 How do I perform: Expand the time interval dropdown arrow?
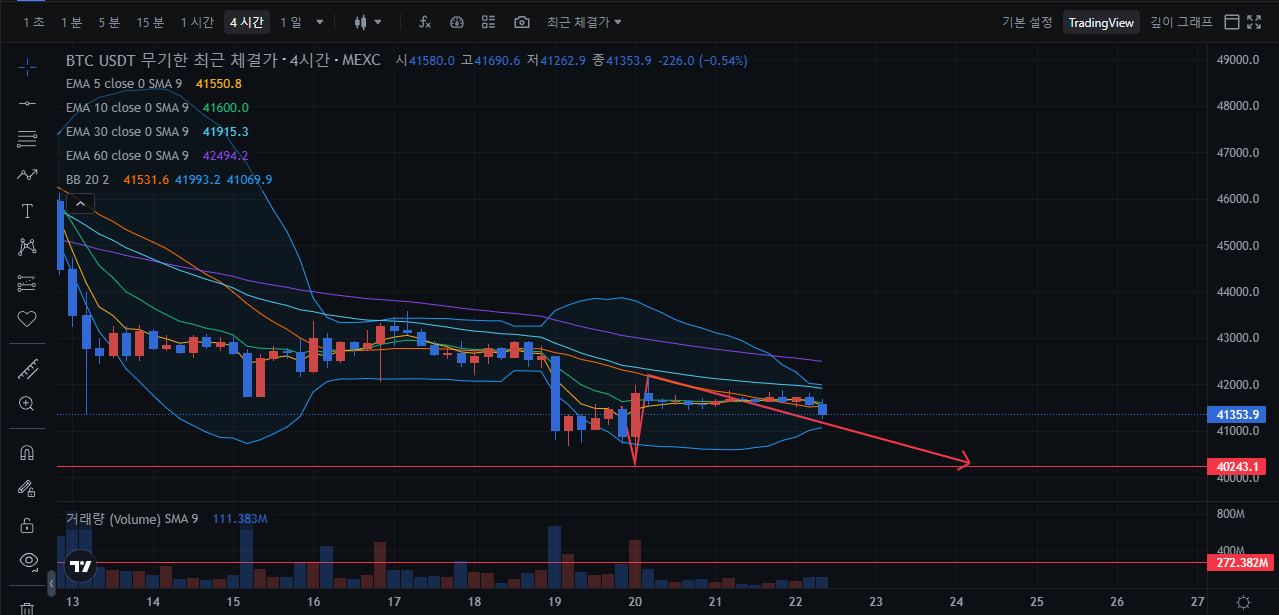[319, 22]
